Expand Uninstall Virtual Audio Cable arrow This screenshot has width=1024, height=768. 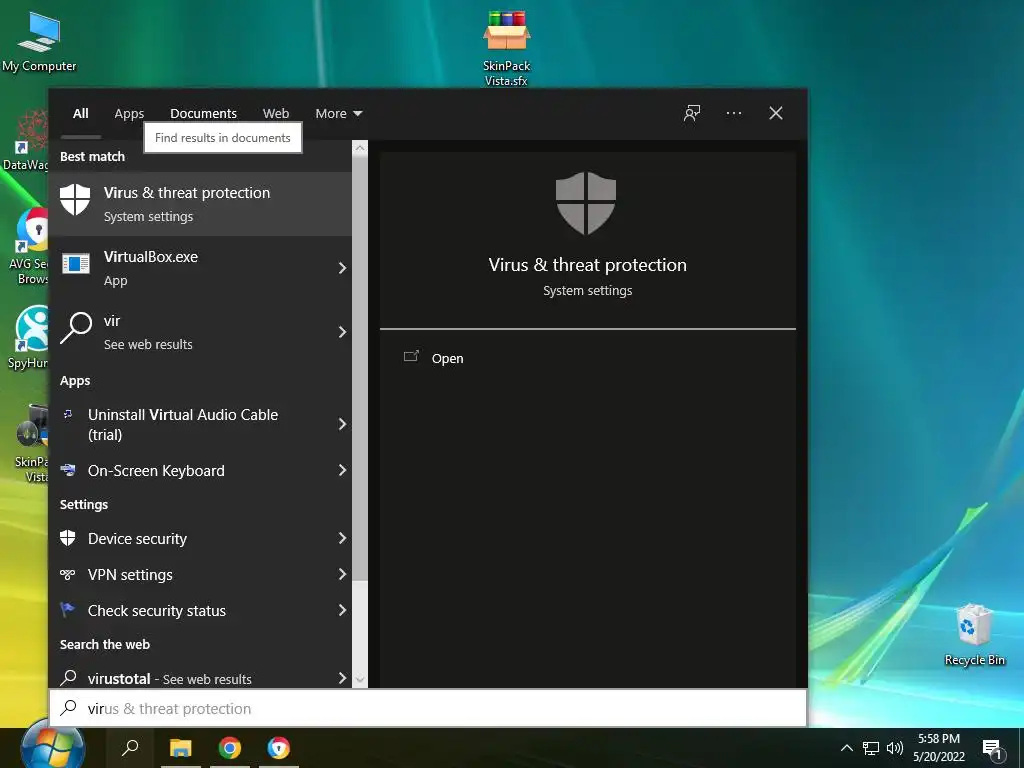342,424
